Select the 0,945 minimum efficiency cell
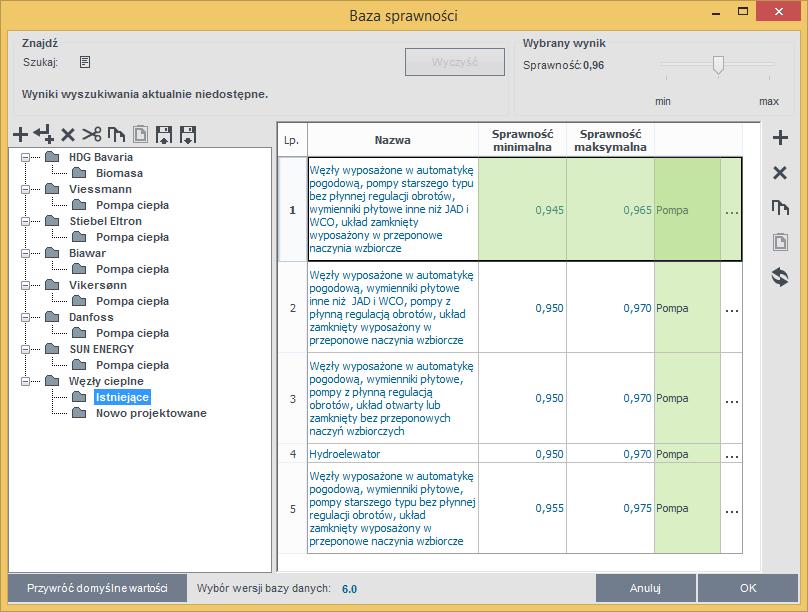The height and width of the screenshot is (612, 808). tap(522, 210)
